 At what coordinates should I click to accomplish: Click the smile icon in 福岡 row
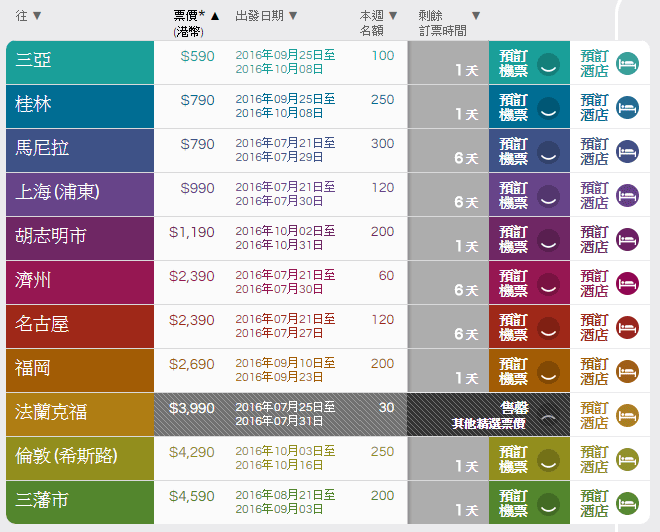pyautogui.click(x=547, y=371)
